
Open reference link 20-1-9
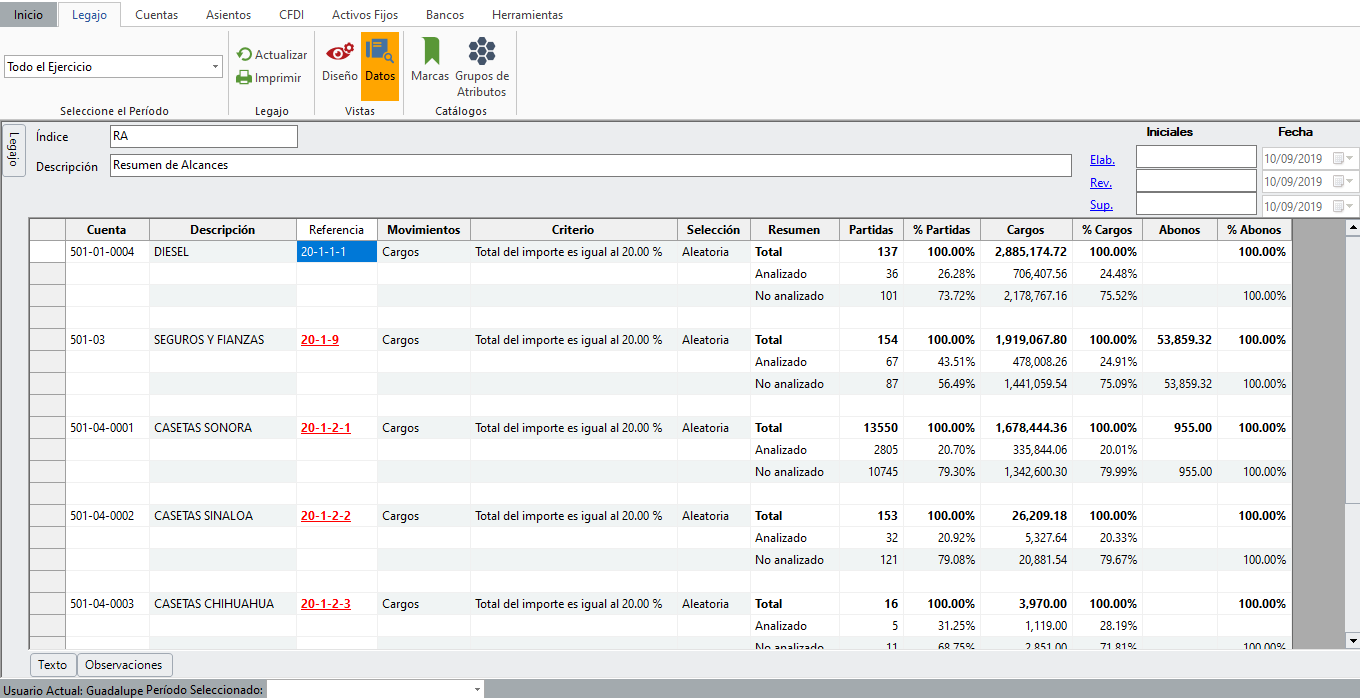click(x=320, y=340)
